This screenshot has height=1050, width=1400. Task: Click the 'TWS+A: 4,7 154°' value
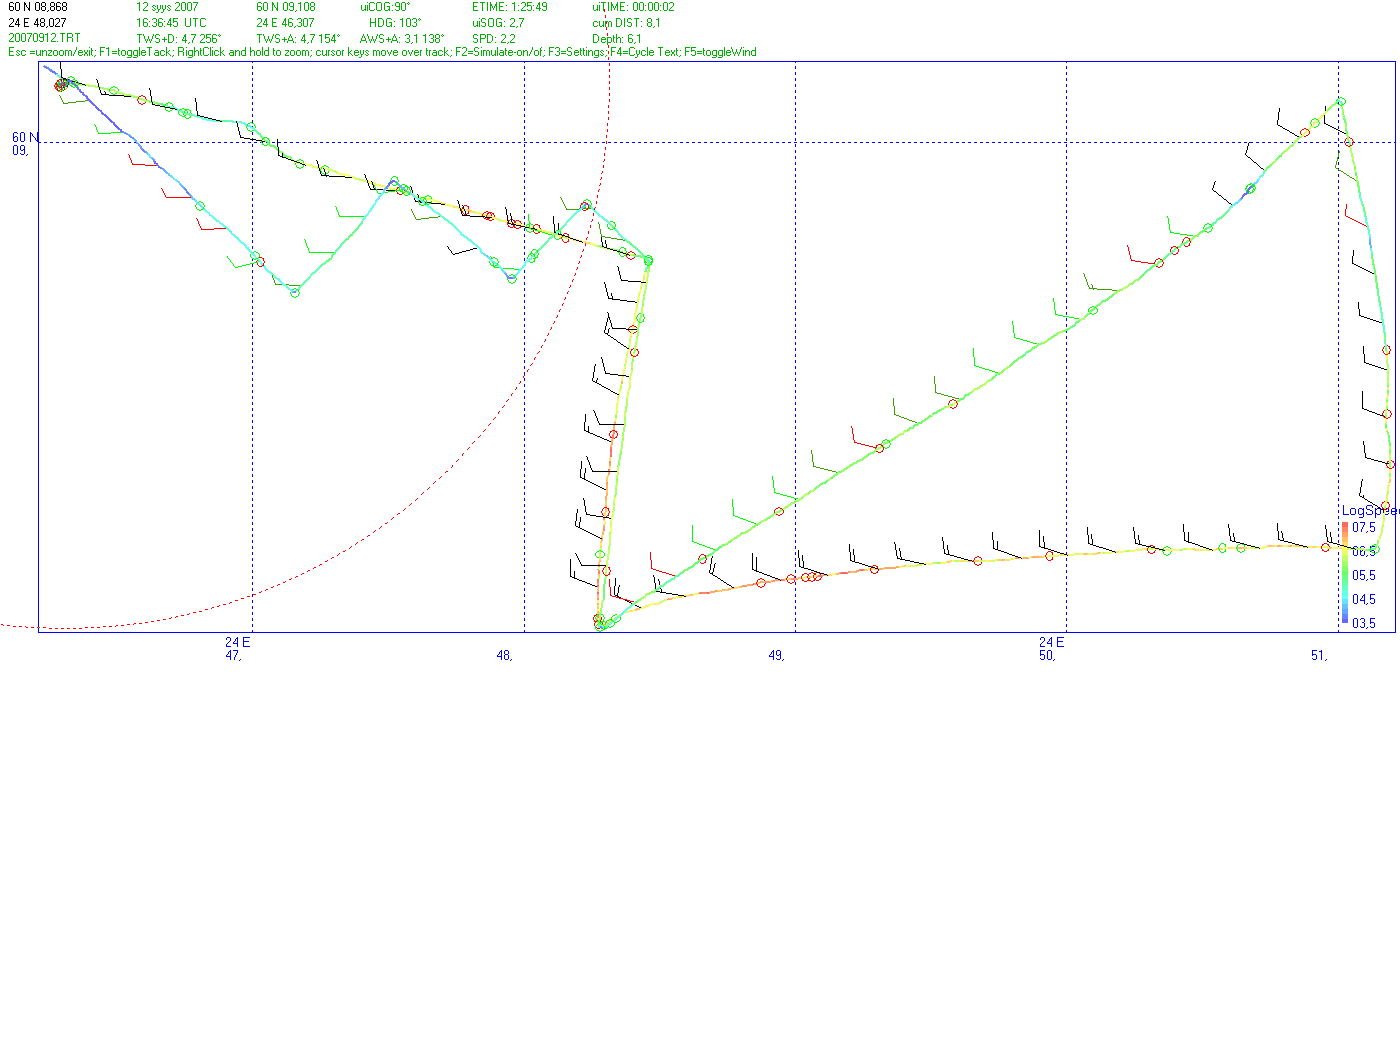298,39
